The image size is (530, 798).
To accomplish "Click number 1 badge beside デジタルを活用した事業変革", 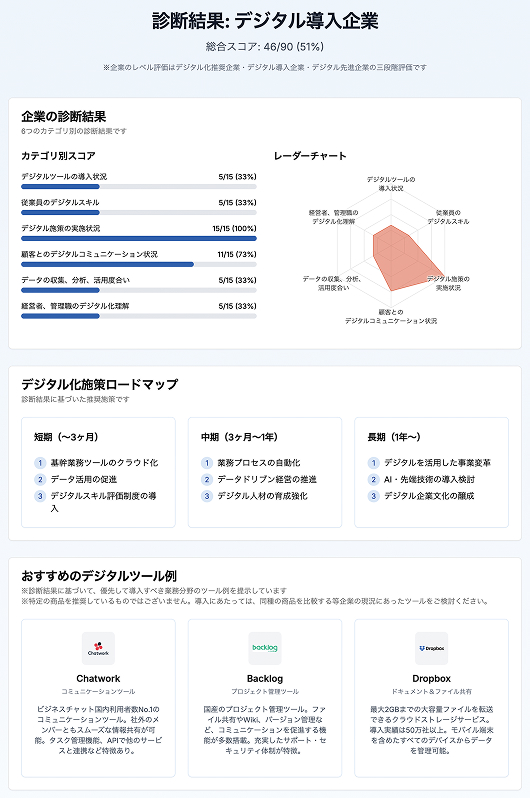I will tap(373, 463).
